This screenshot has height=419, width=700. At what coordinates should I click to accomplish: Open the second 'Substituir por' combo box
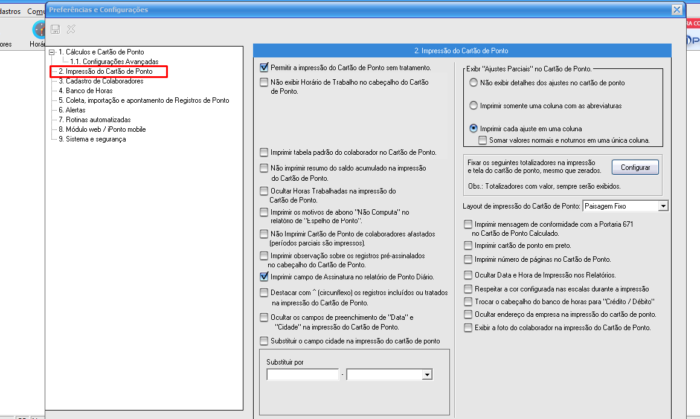click(x=426, y=374)
